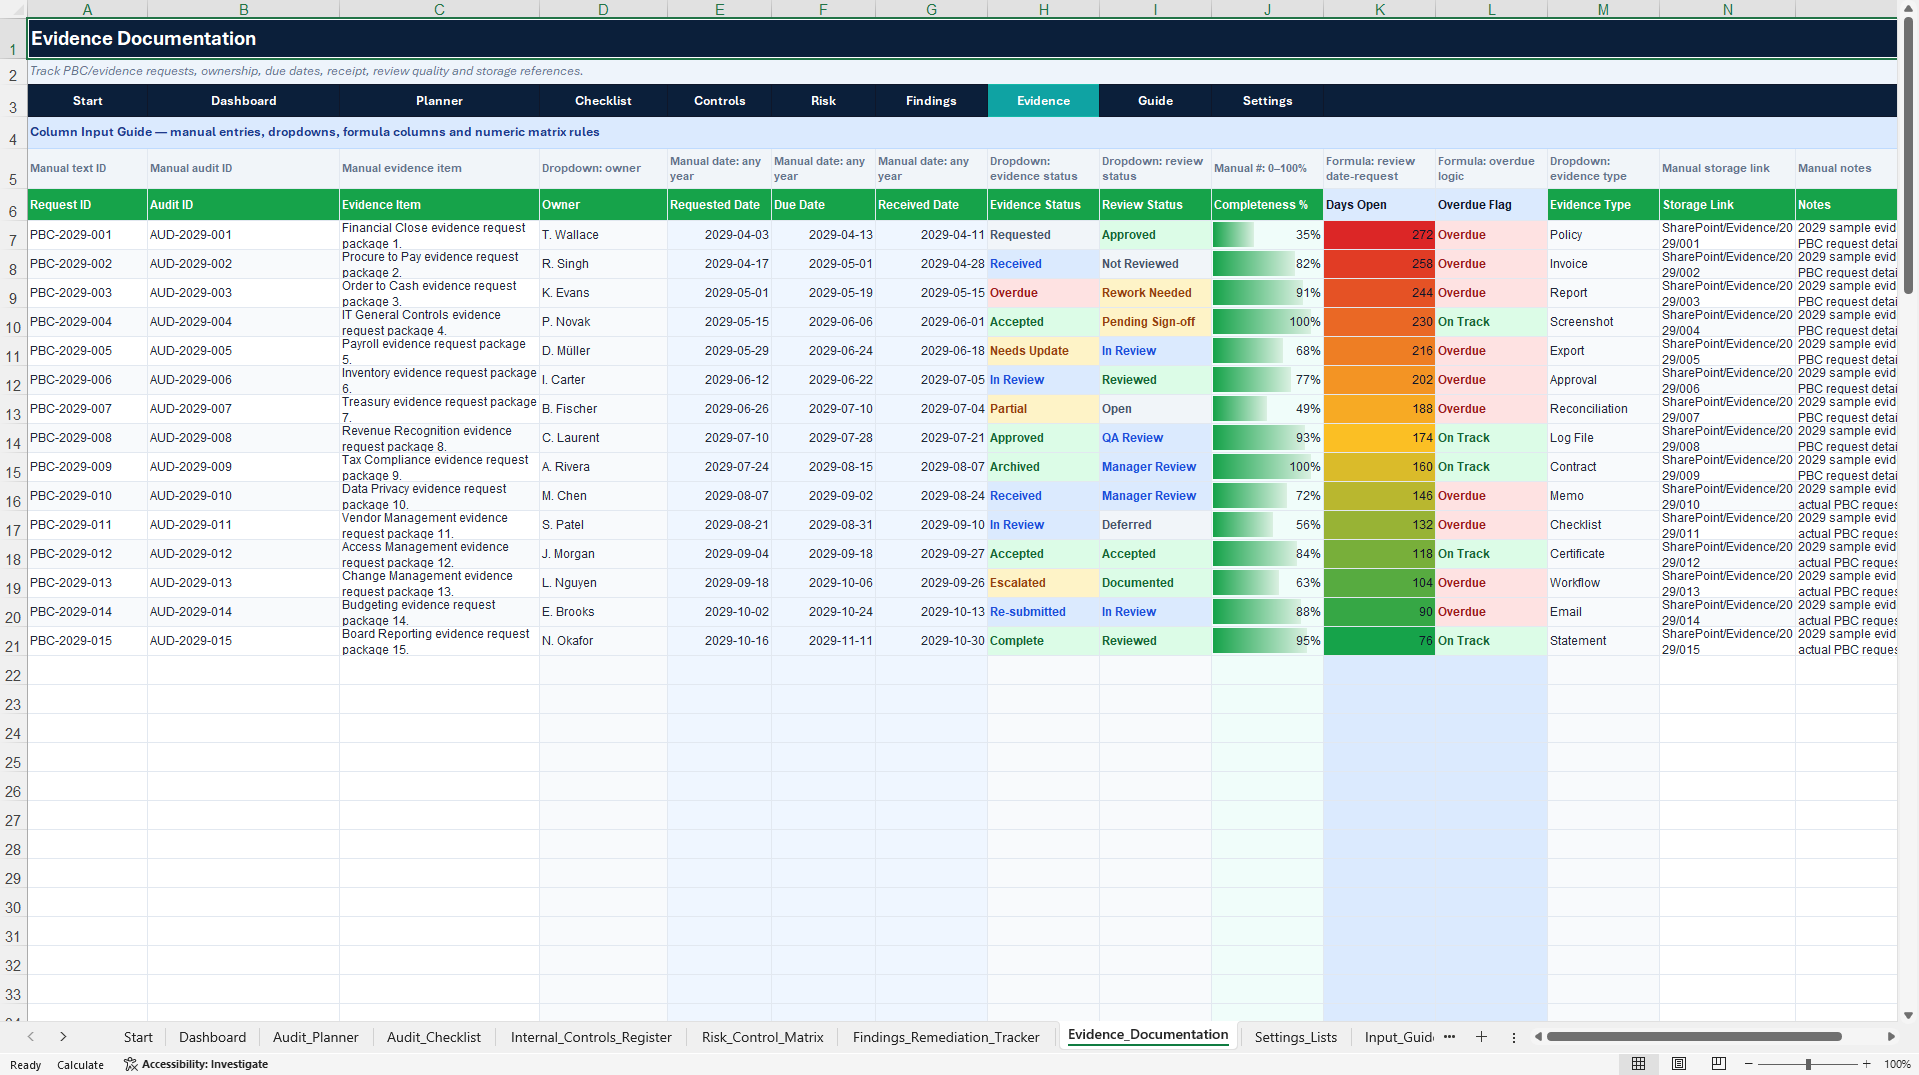Viewport: 1919px width, 1075px height.
Task: Click the Start navigation button
Action: [87, 101]
